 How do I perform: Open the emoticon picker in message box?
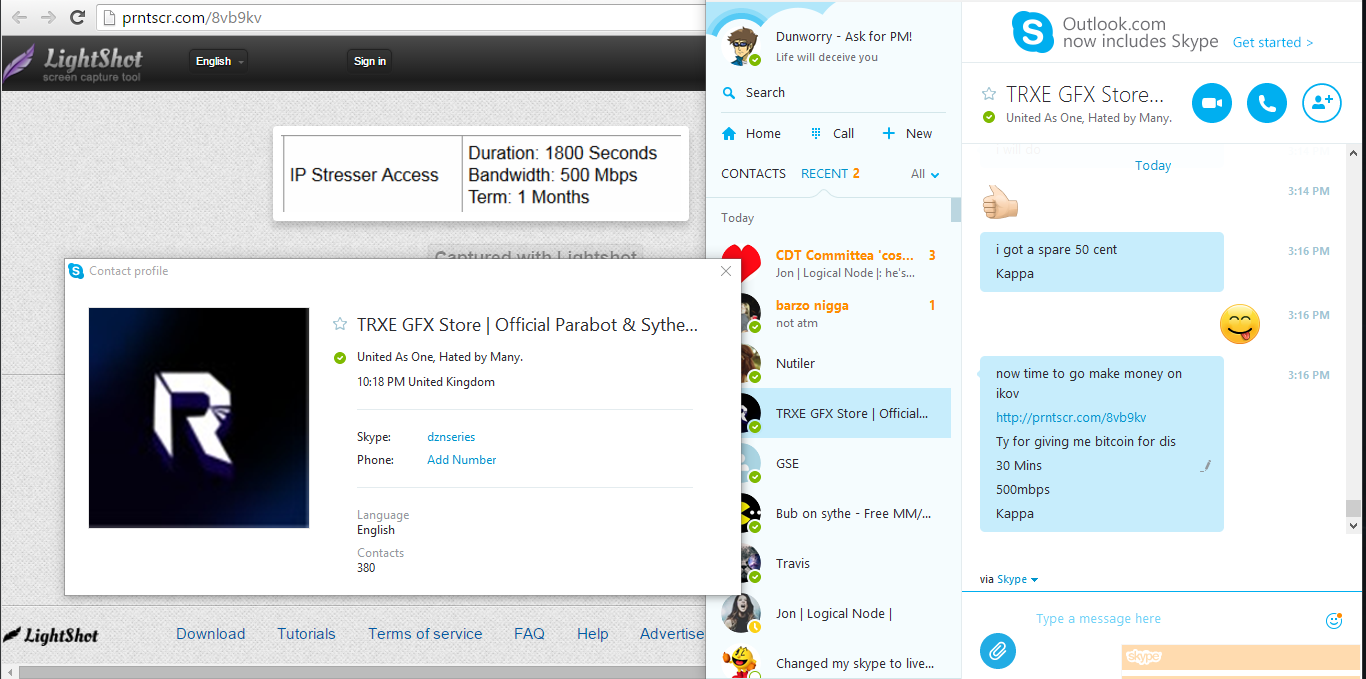1333,620
